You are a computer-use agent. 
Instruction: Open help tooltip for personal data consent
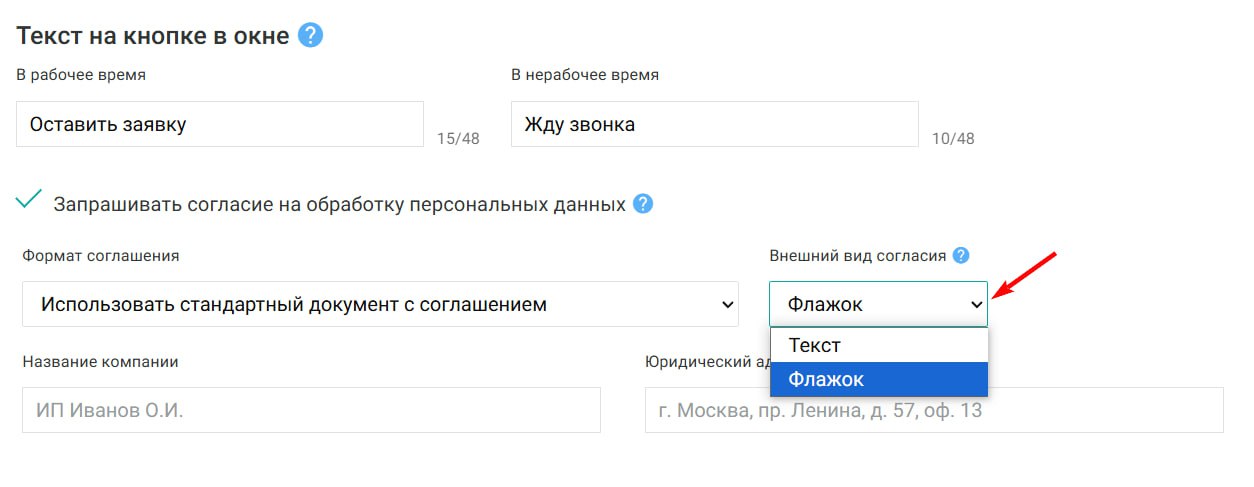tap(643, 204)
